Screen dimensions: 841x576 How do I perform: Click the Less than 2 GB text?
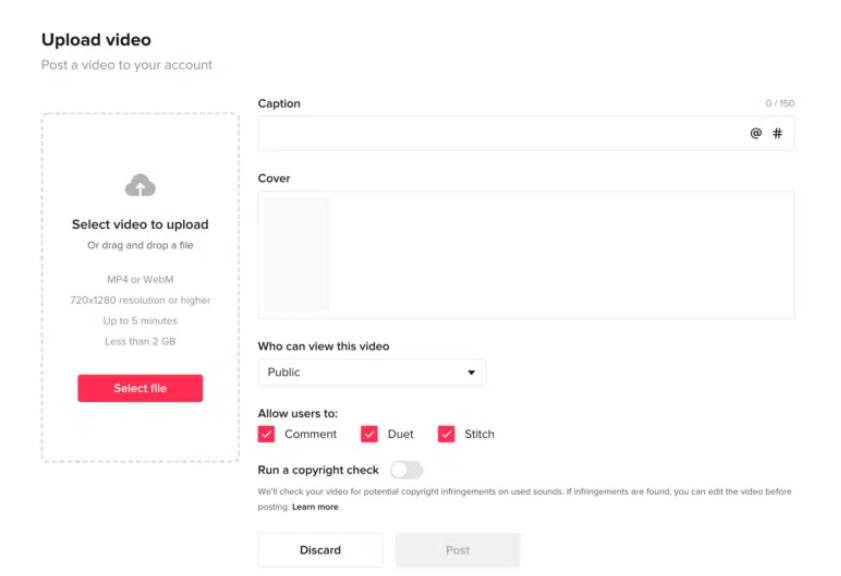point(140,342)
